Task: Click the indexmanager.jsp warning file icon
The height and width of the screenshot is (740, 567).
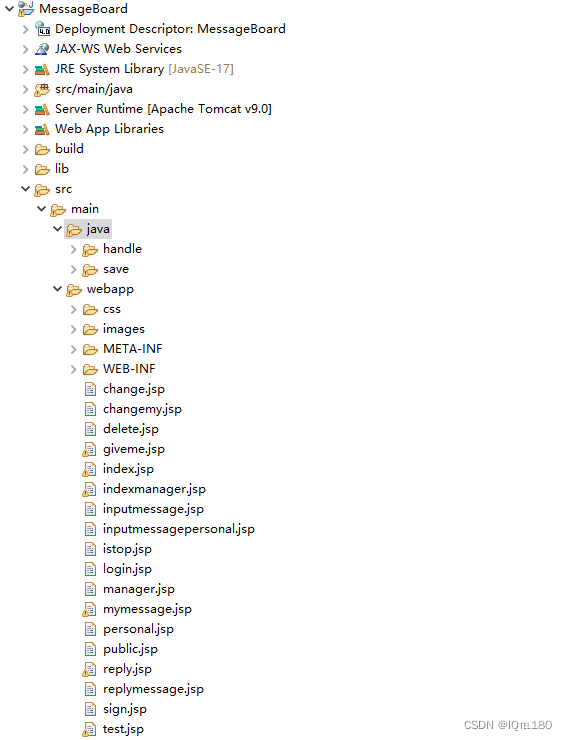Action: point(89,489)
